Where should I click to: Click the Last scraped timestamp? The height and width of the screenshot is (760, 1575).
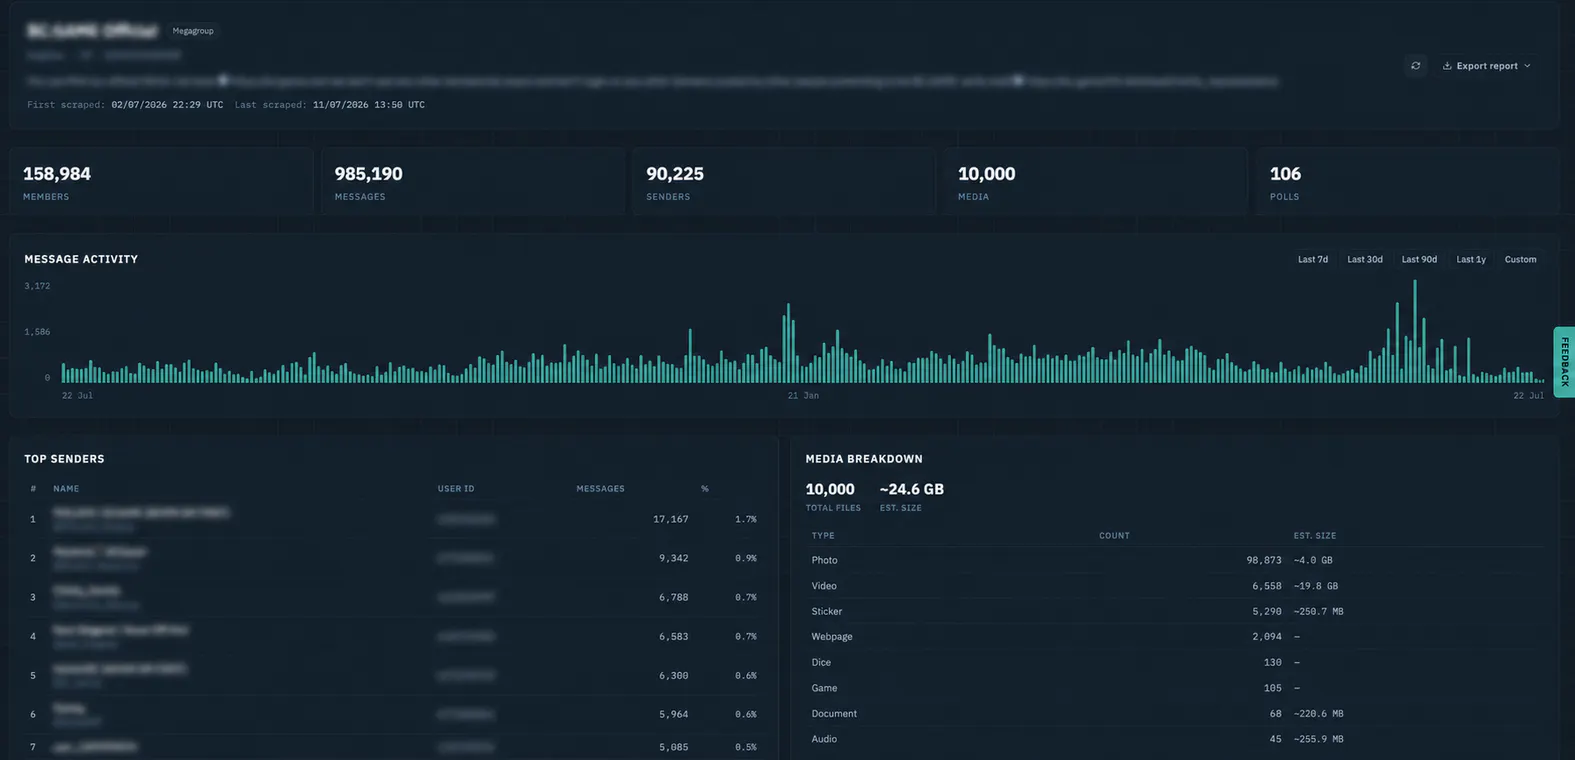click(369, 105)
